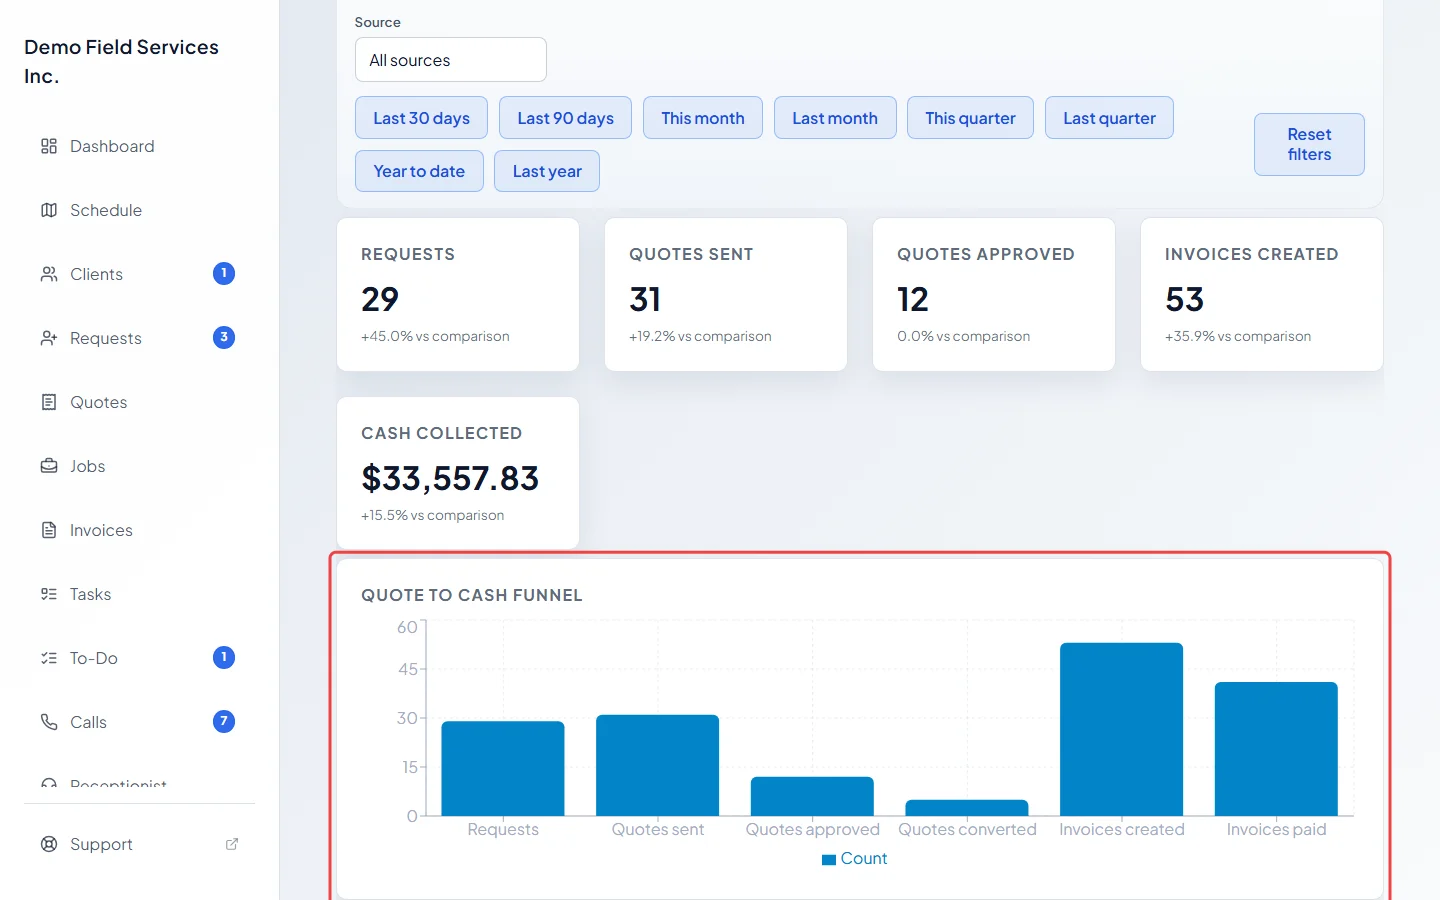1440x900 pixels.
Task: Click the Invoices paid bar in funnel chart
Action: (x=1276, y=749)
